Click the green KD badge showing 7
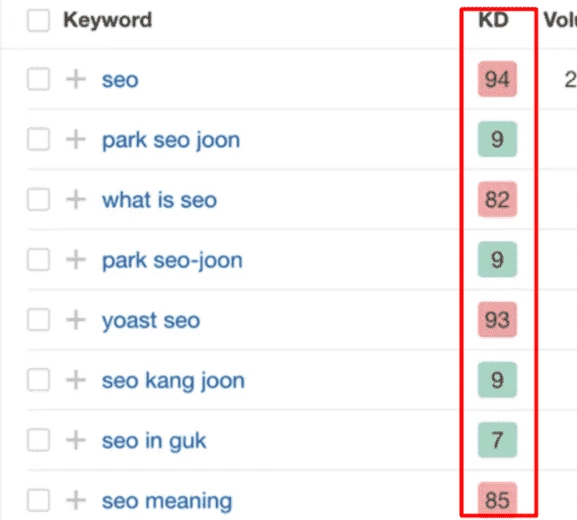Screen dimensions: 577x520 [497, 440]
